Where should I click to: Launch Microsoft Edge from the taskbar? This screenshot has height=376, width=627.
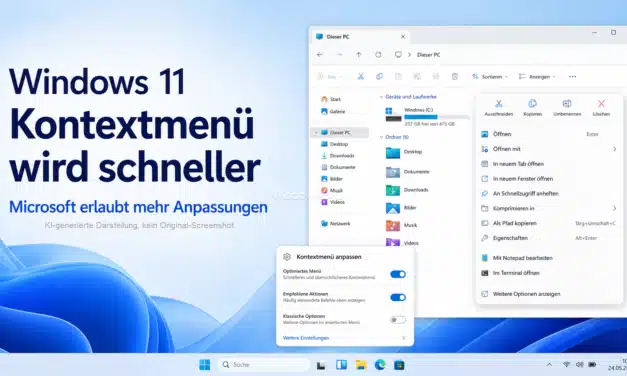(380, 365)
